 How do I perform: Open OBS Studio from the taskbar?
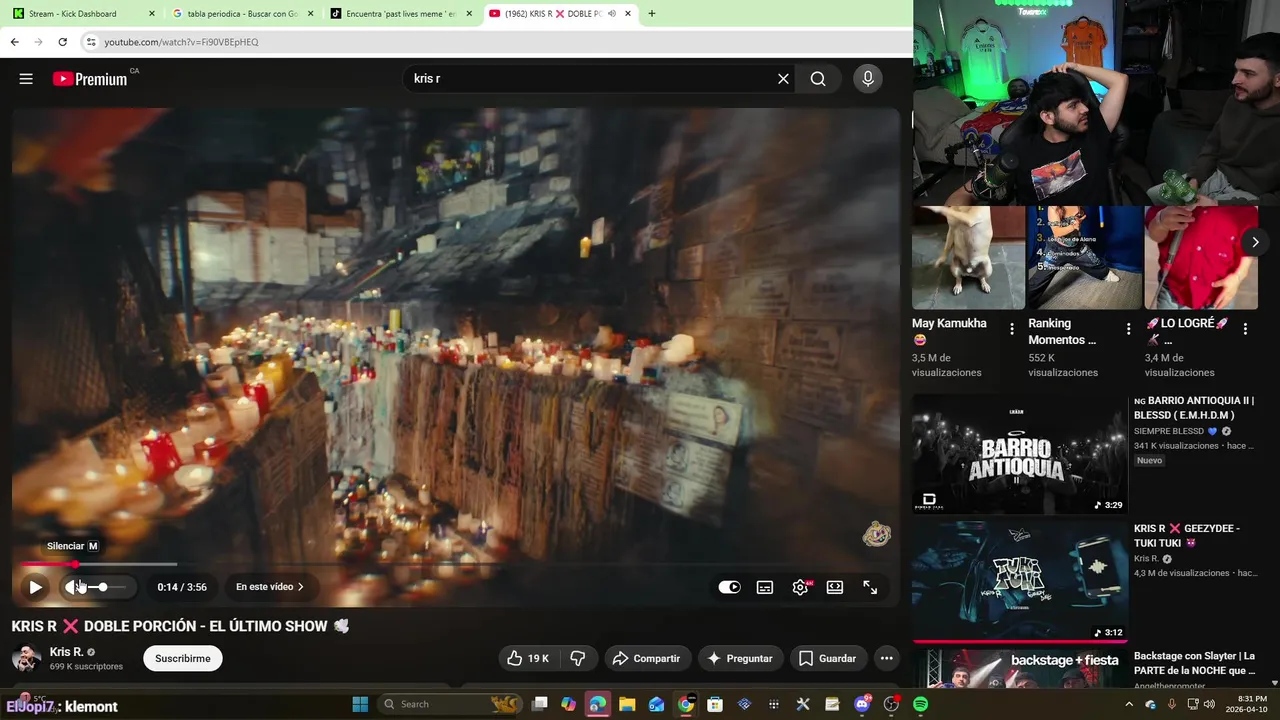(x=891, y=704)
